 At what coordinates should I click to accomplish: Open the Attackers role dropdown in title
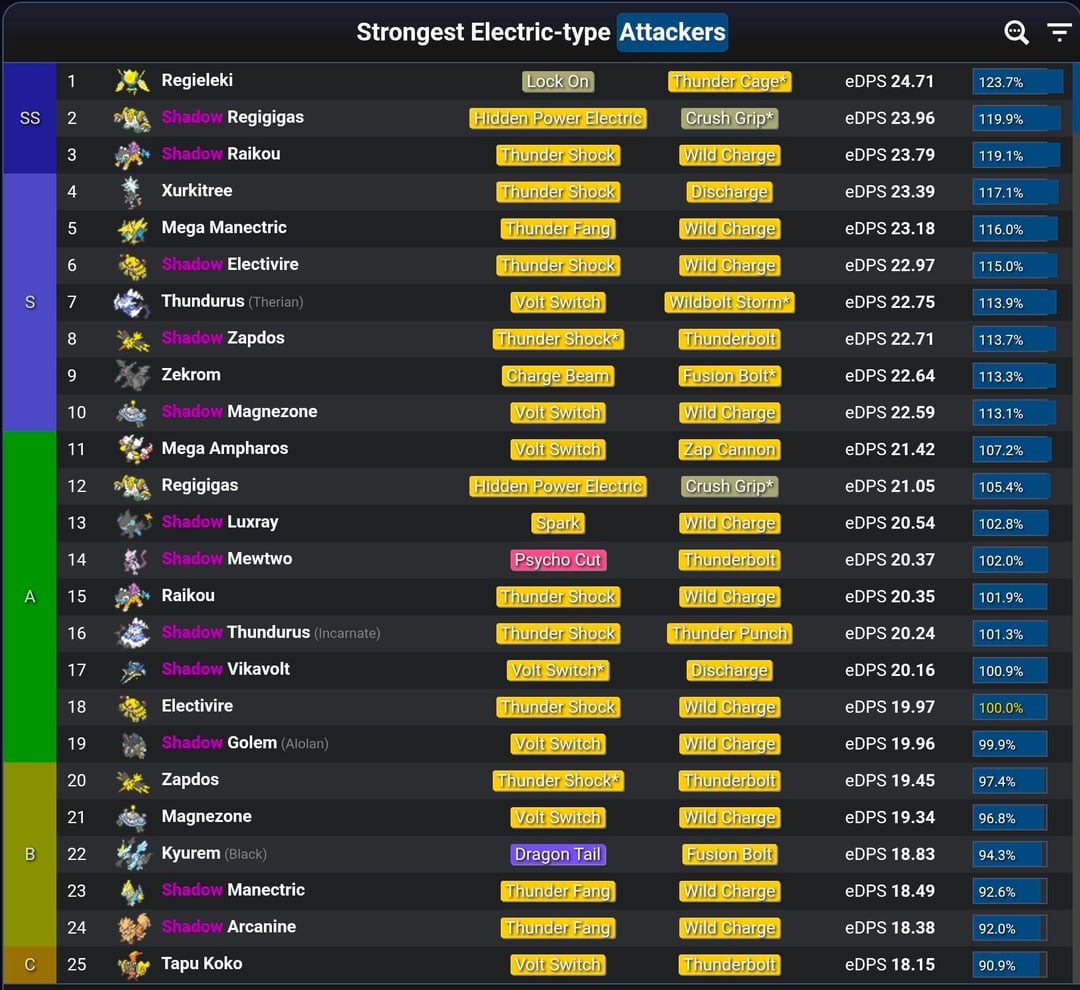(672, 33)
